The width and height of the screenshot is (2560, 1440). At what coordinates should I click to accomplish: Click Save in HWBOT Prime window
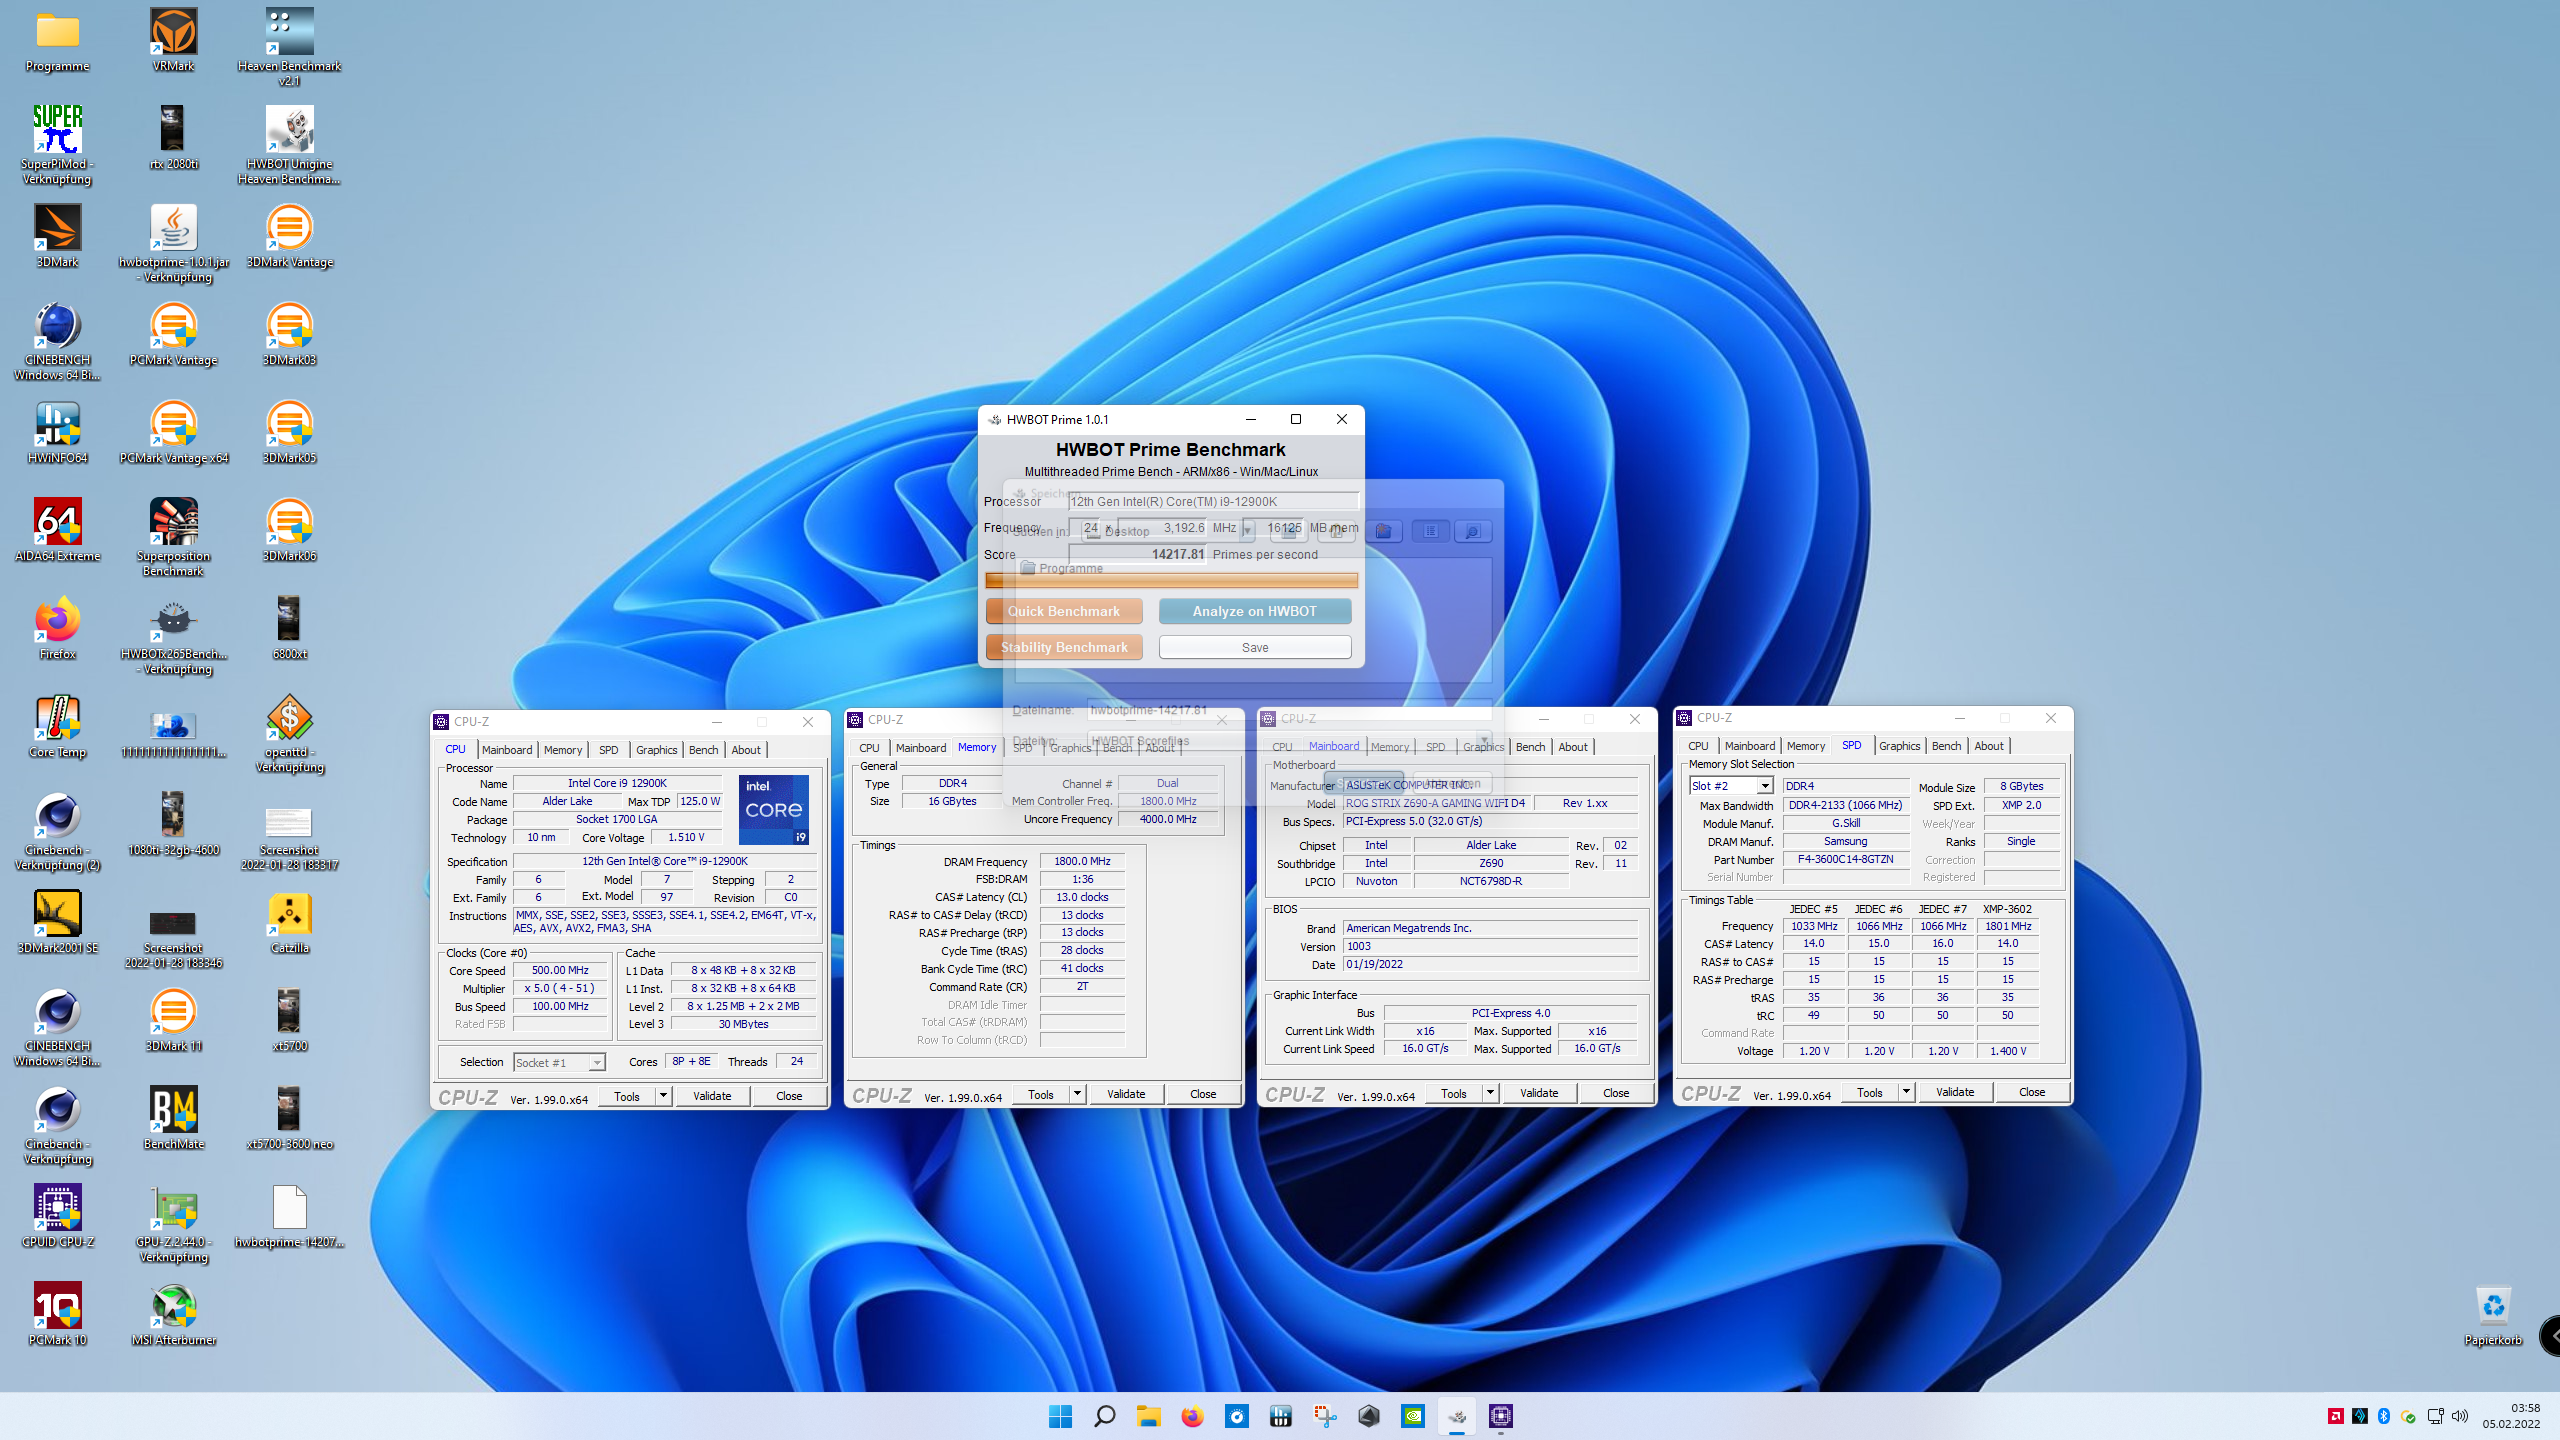1255,648
